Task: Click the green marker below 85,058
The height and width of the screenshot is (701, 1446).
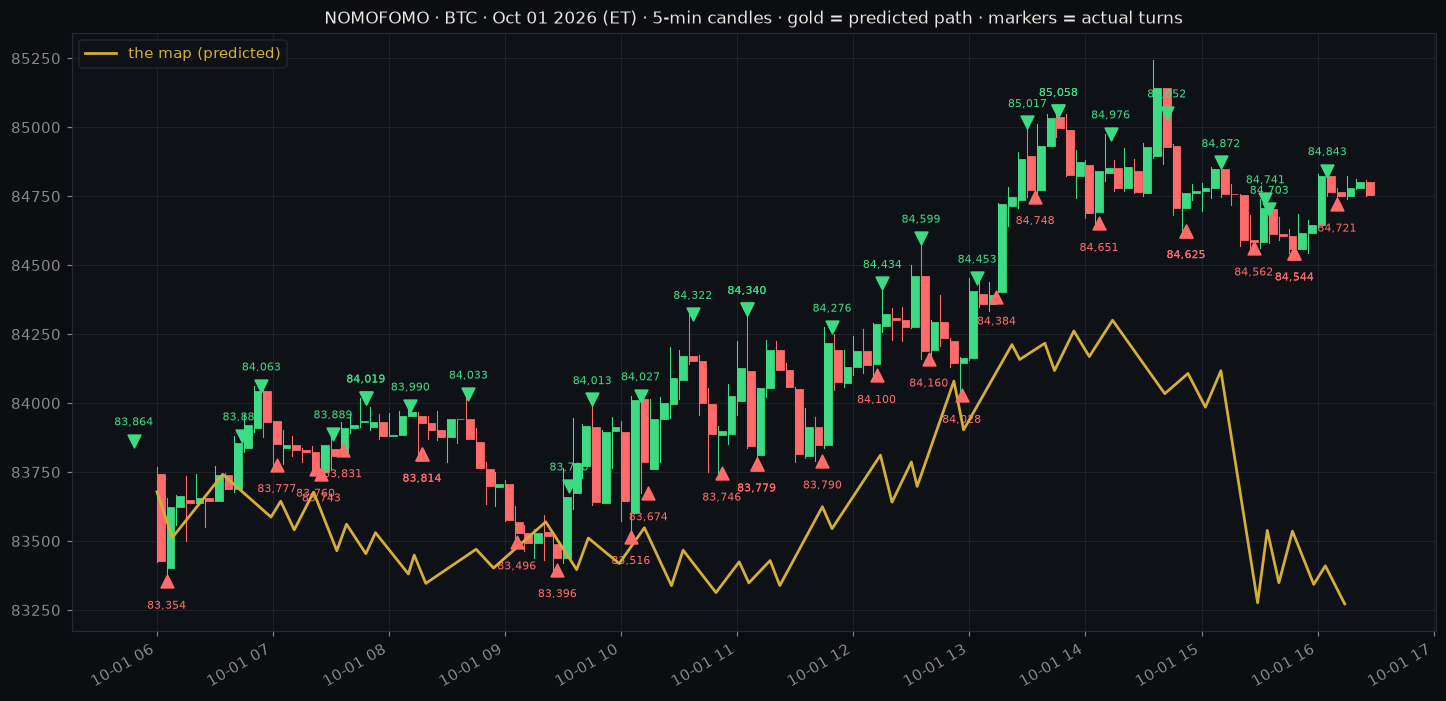Action: 1058,111
